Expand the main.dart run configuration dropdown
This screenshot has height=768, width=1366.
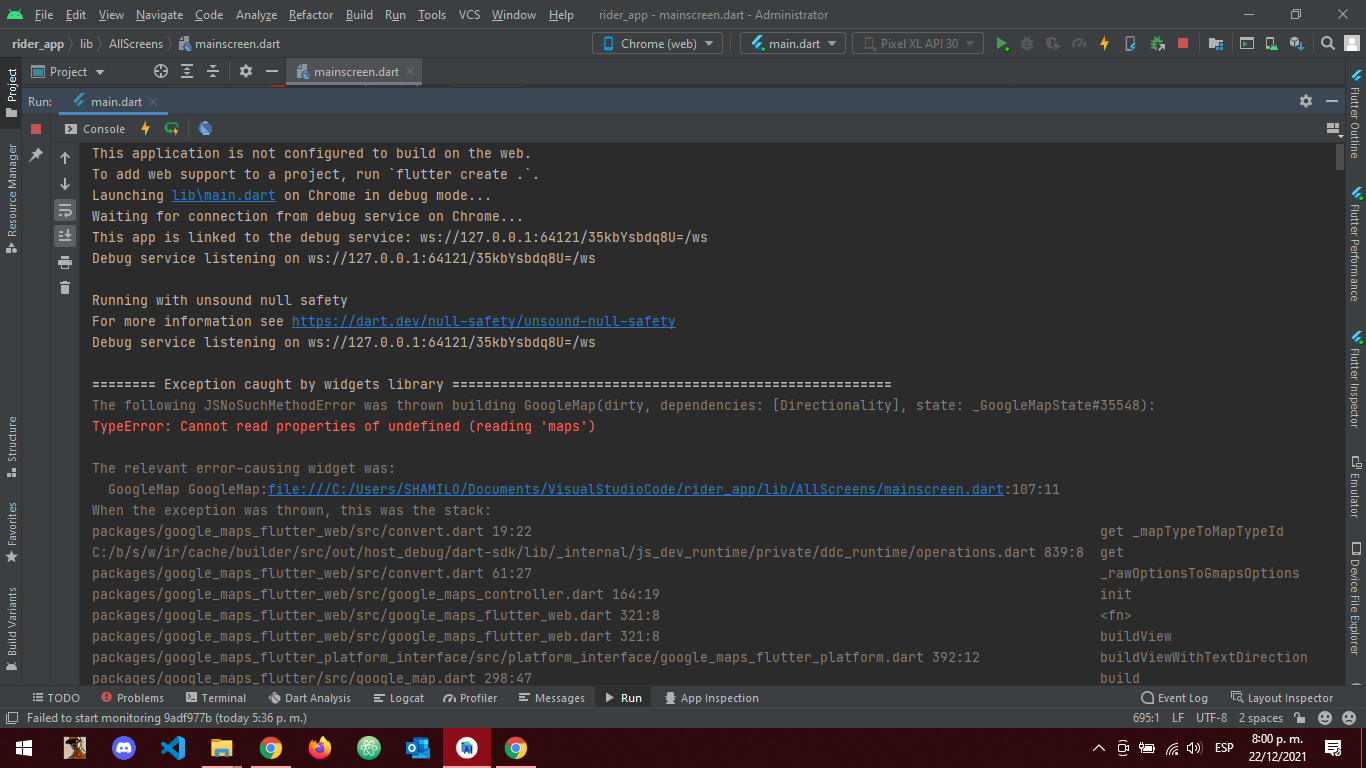point(793,44)
